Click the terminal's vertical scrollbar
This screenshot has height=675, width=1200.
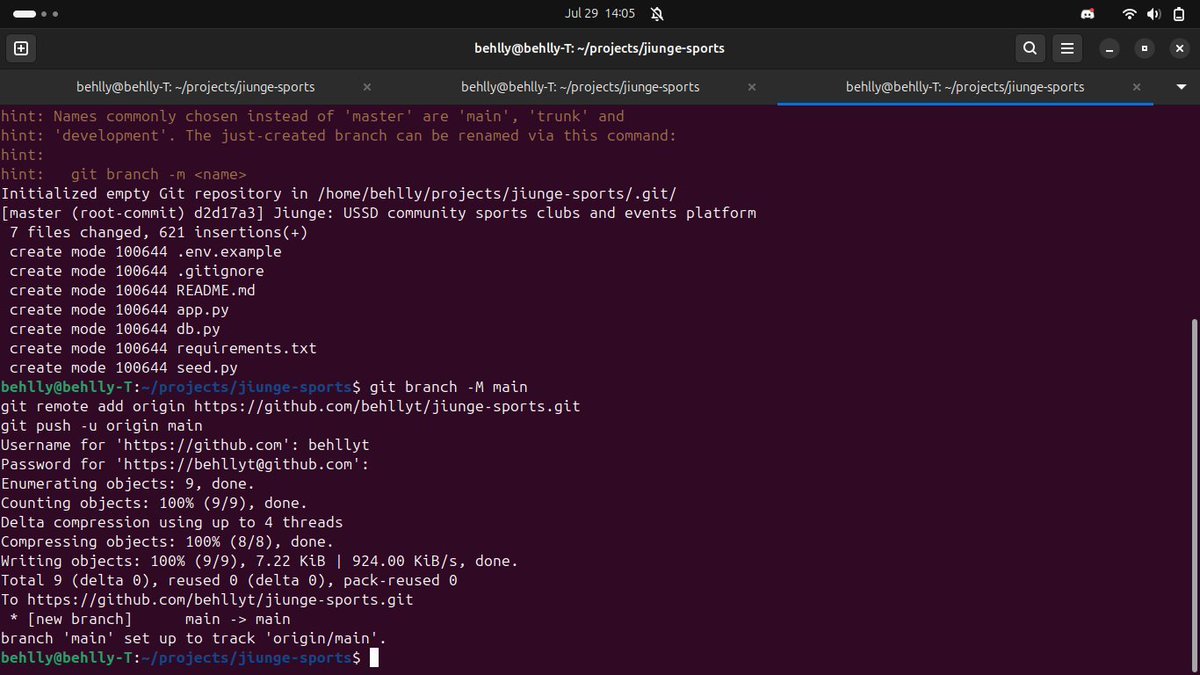(1193, 495)
